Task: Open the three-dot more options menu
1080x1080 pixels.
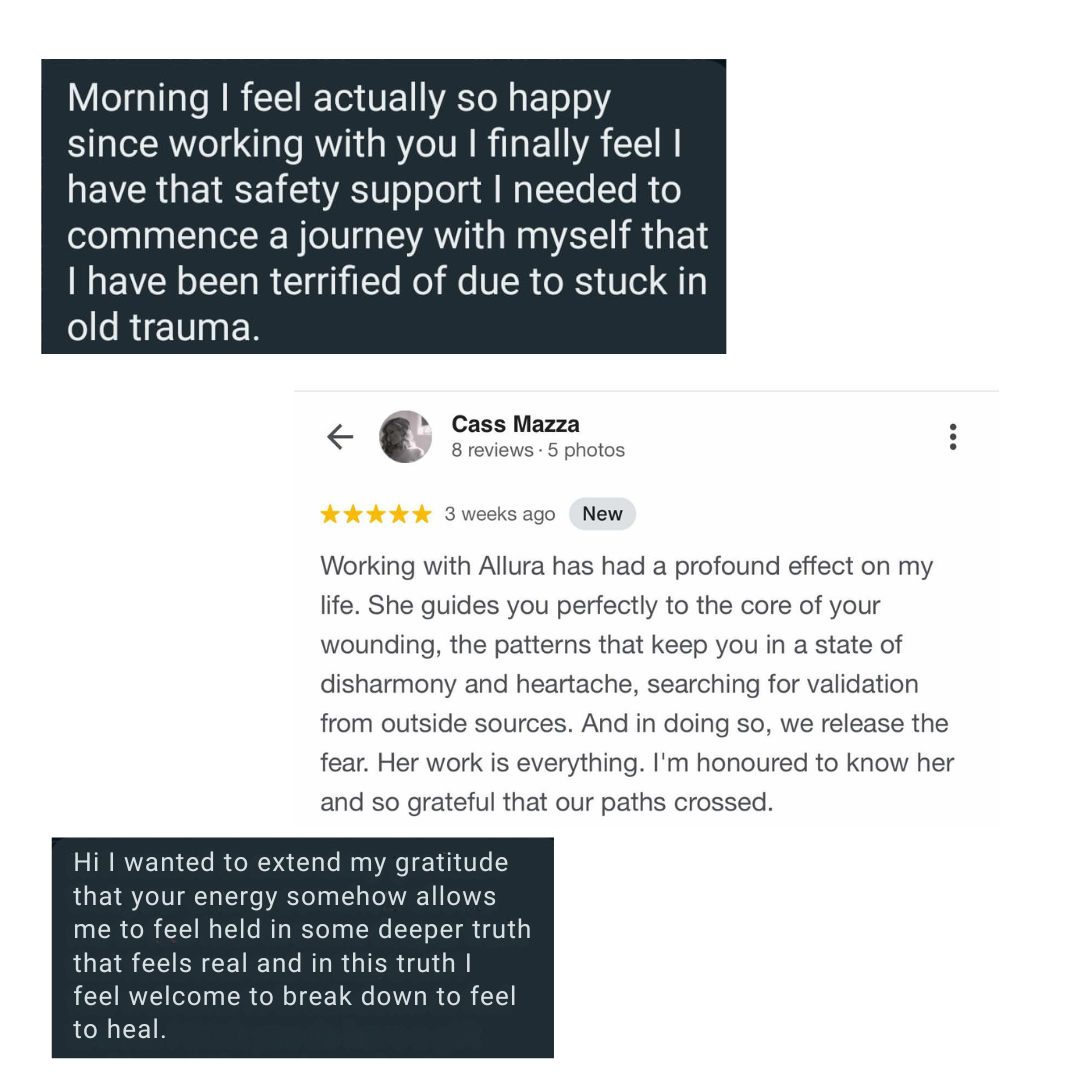Action: coord(953,437)
